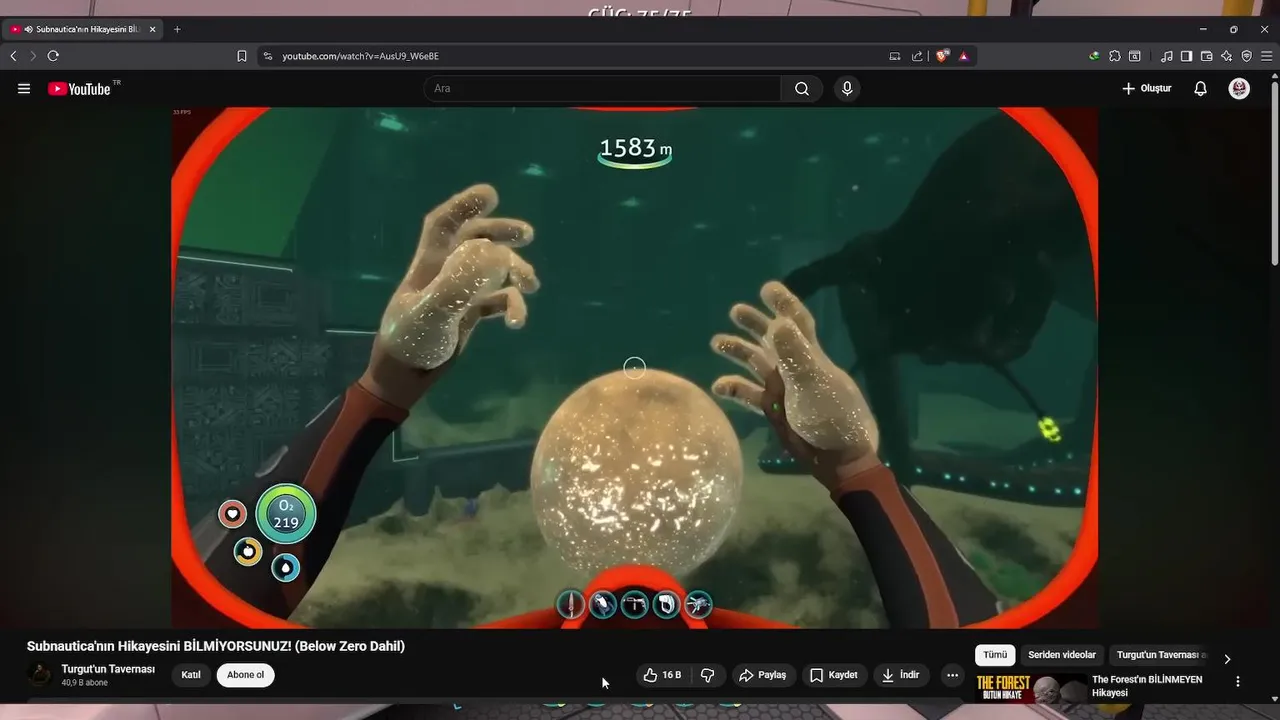Select the Turgut'un Tavernası filter chip
The width and height of the screenshot is (1280, 720).
point(1160,655)
